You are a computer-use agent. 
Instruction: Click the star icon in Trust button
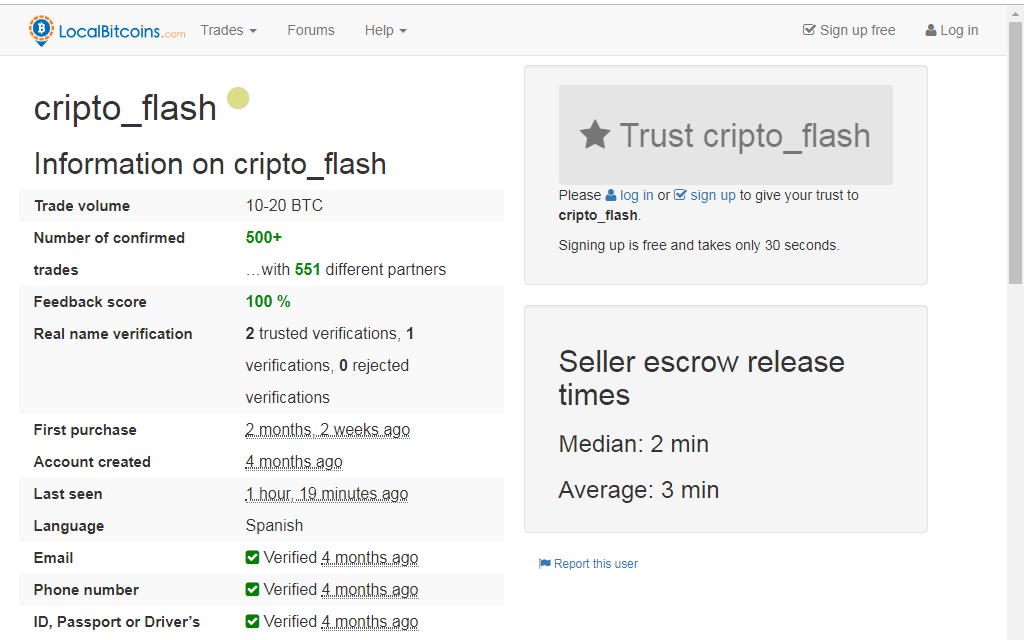[595, 135]
